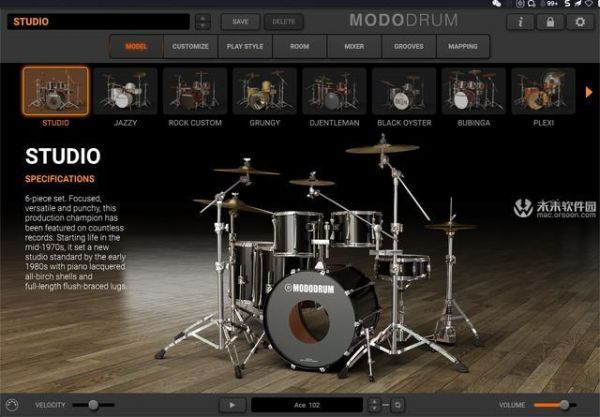Click the hi-hat cymbal on the right stand
This screenshot has width=600, height=417.
click(x=450, y=227)
